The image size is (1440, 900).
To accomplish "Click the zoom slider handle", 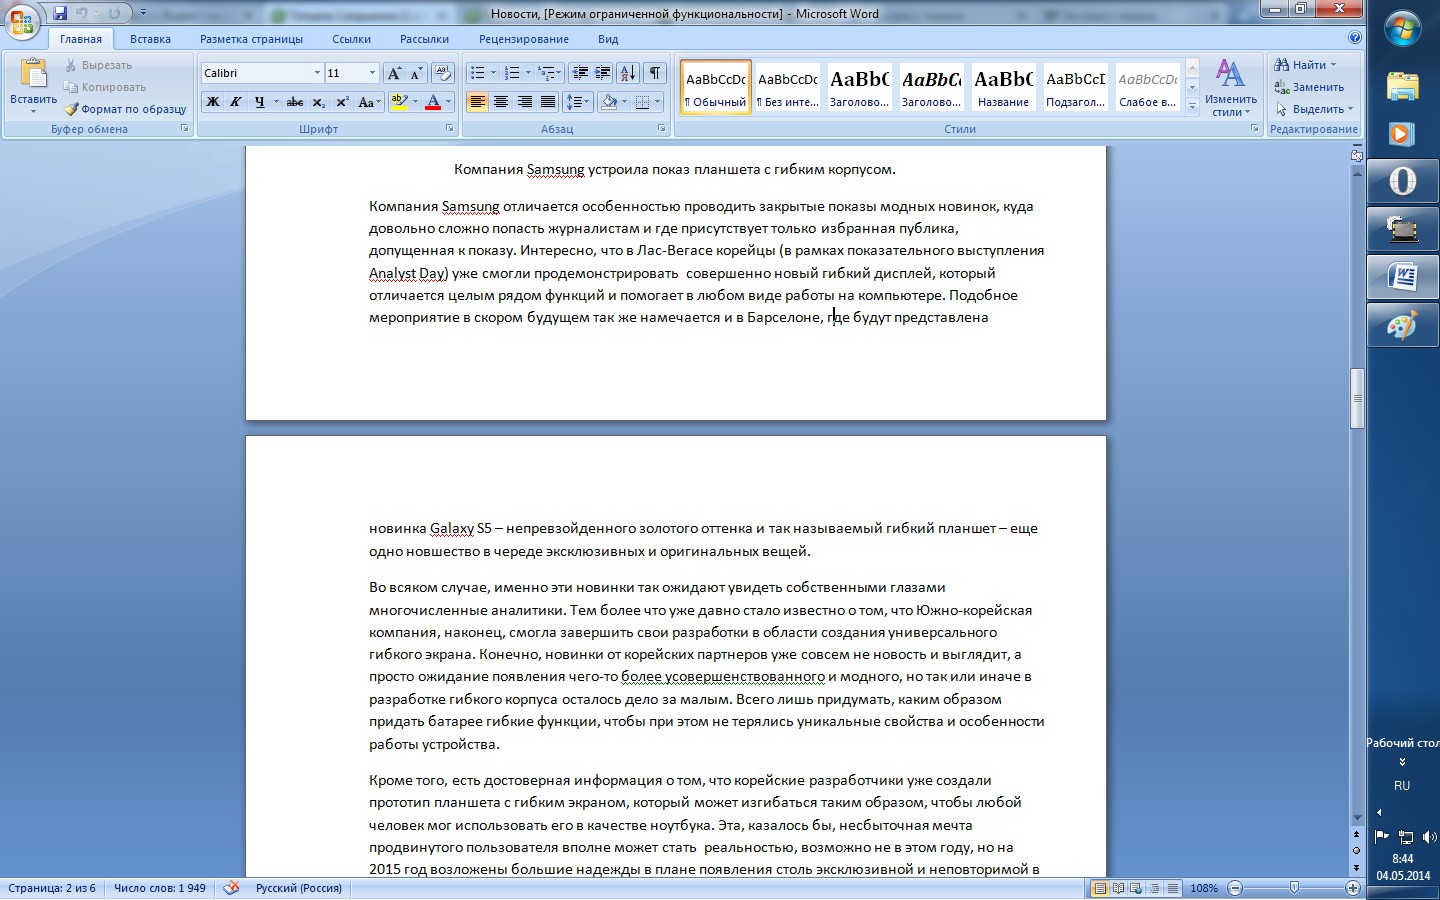I will click(x=1294, y=888).
